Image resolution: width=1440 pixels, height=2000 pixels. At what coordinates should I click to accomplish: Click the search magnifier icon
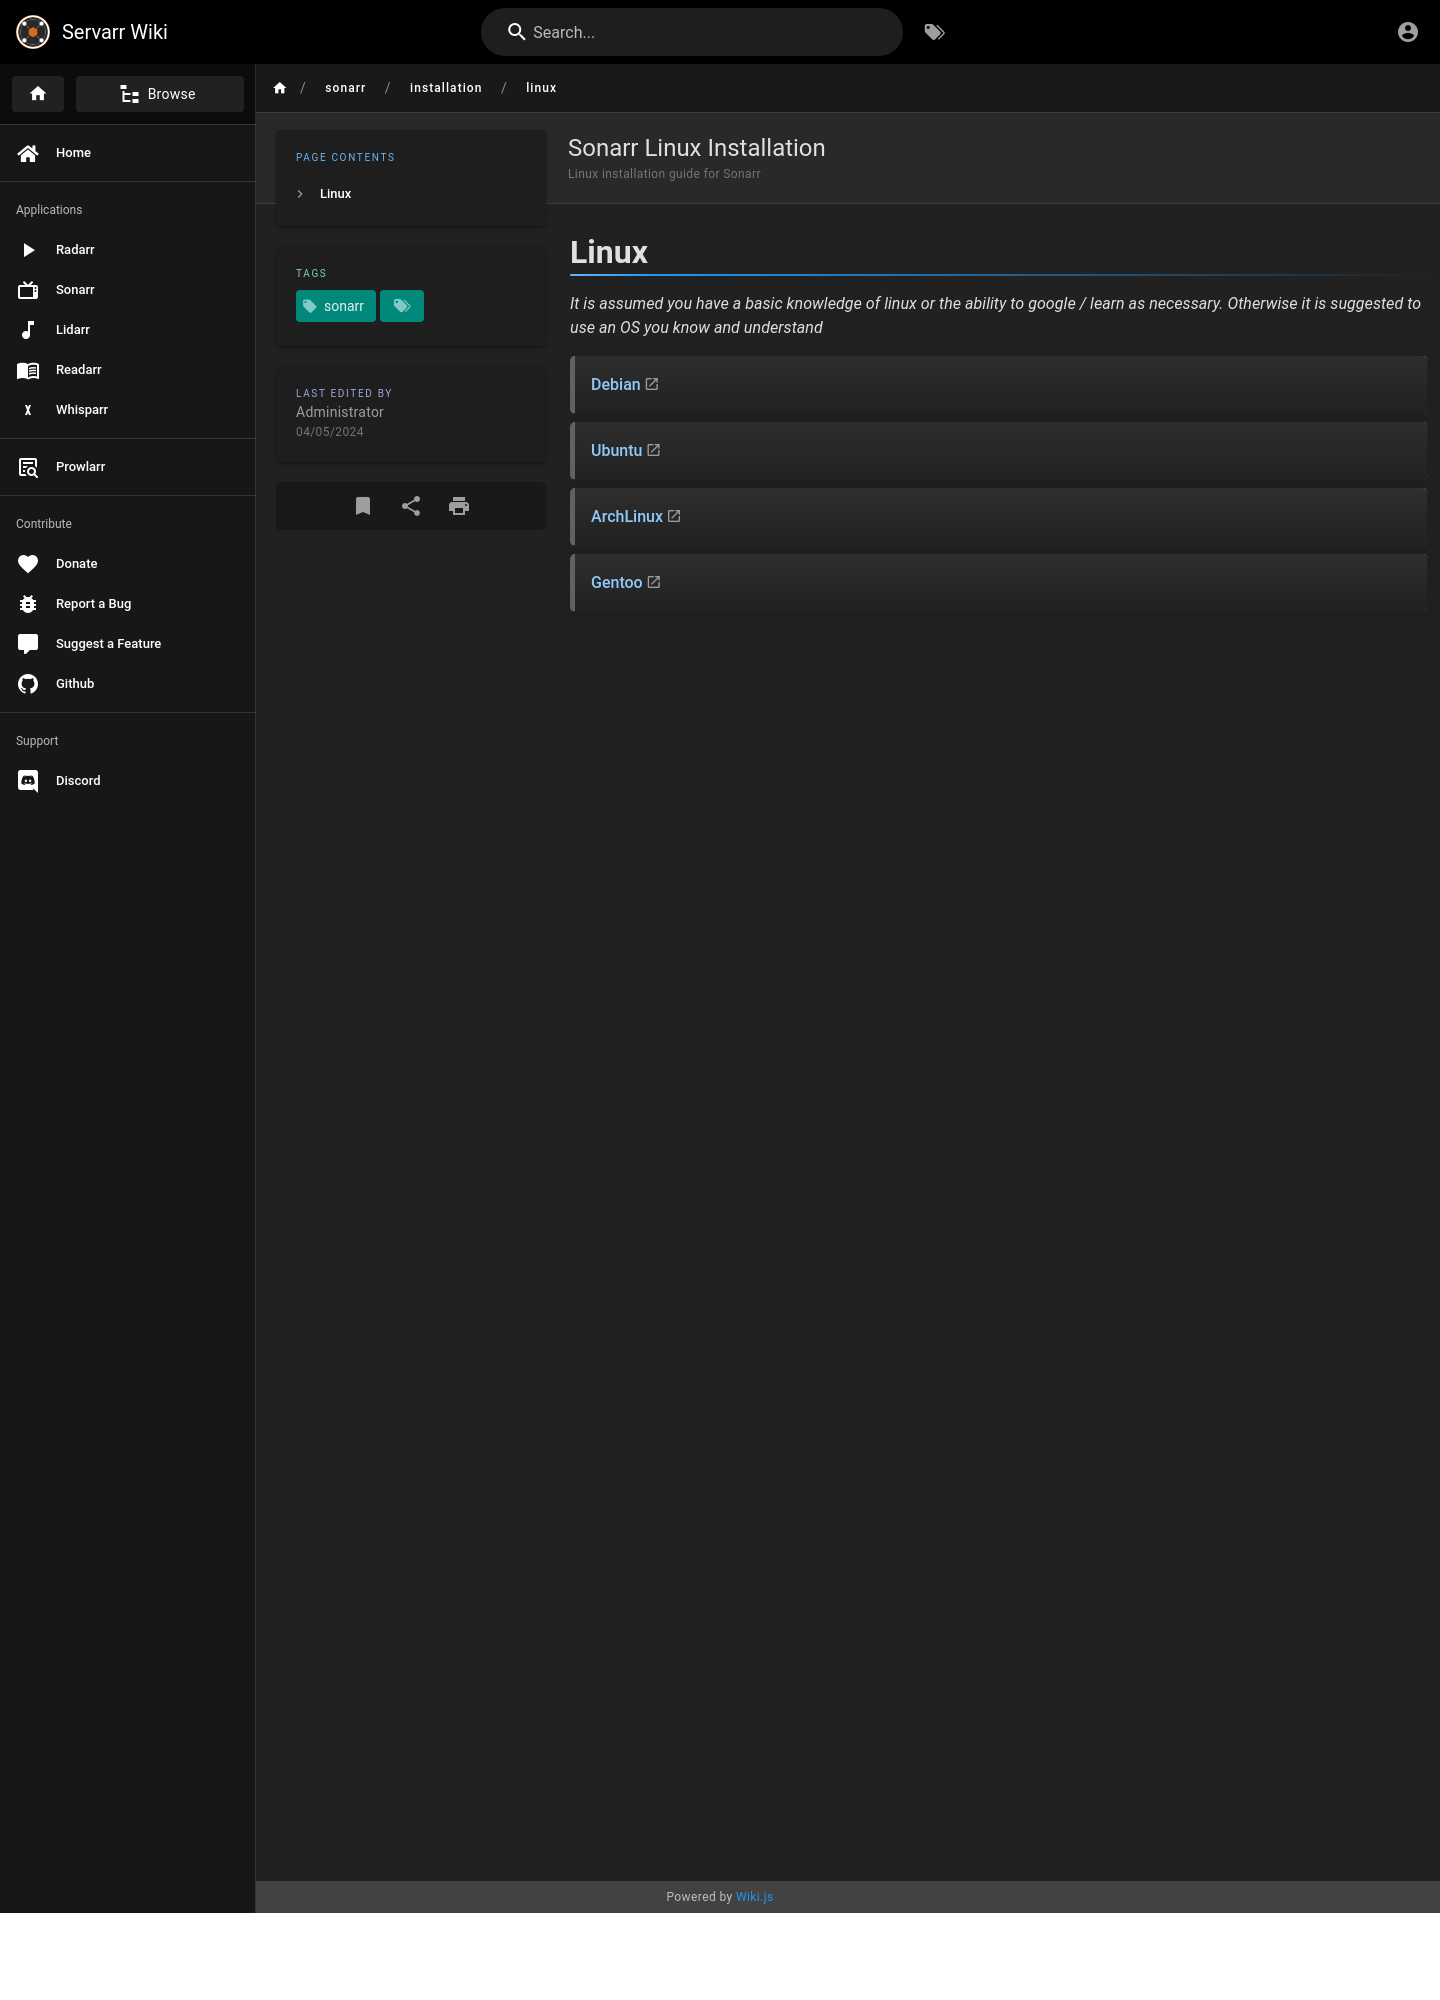coord(517,32)
